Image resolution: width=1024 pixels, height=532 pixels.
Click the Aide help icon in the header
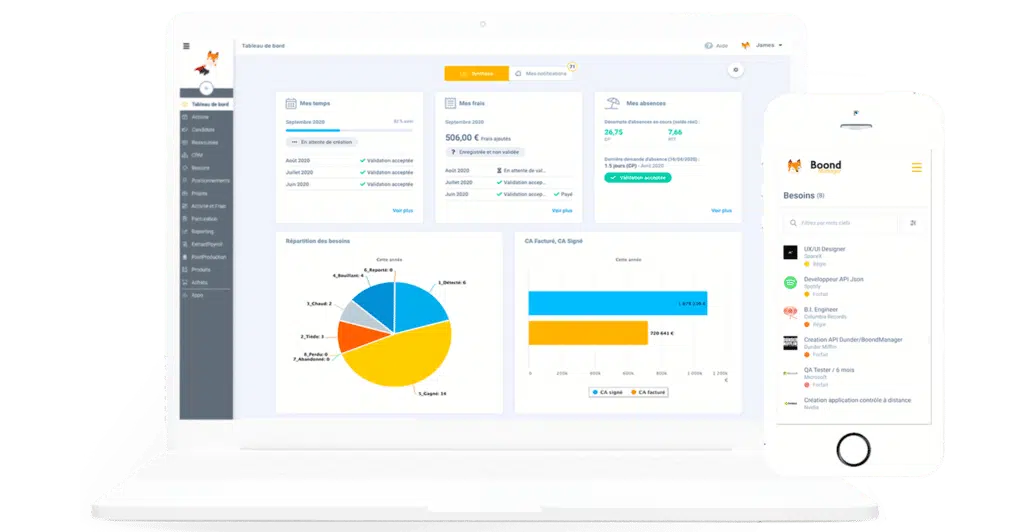[709, 46]
